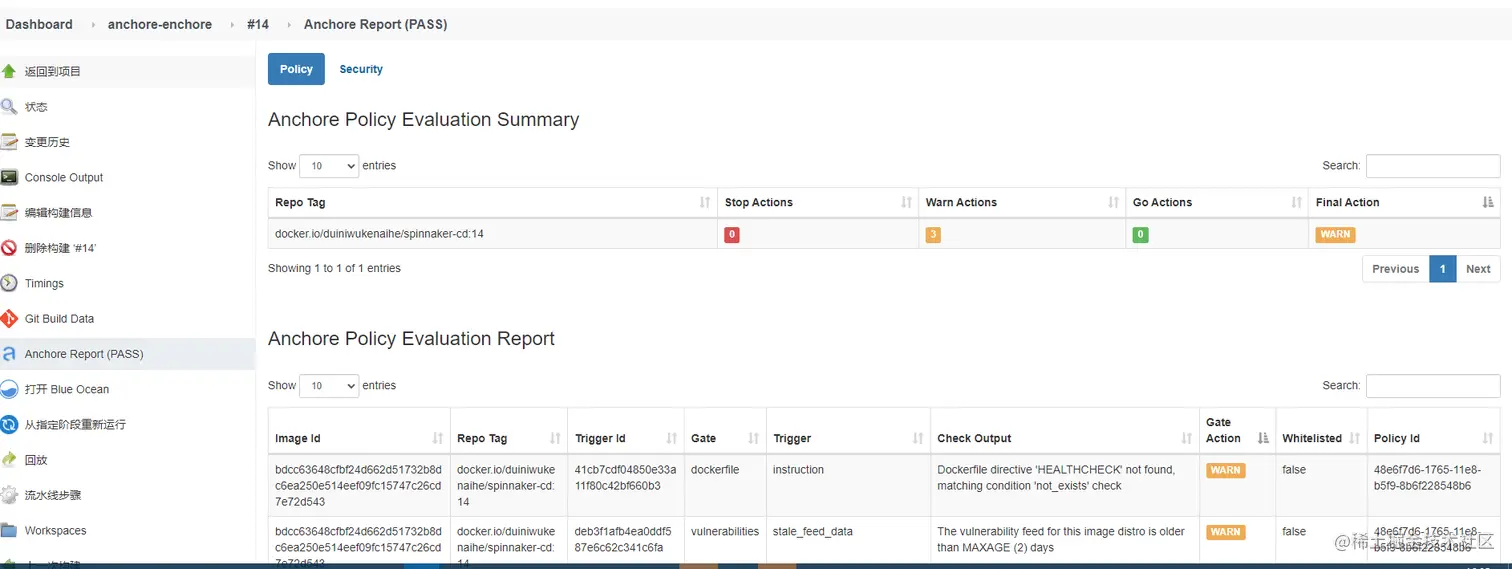Click docker.io/duiniwukenaihe/spinnaker-cd:14 in summary table

[x=379, y=234]
